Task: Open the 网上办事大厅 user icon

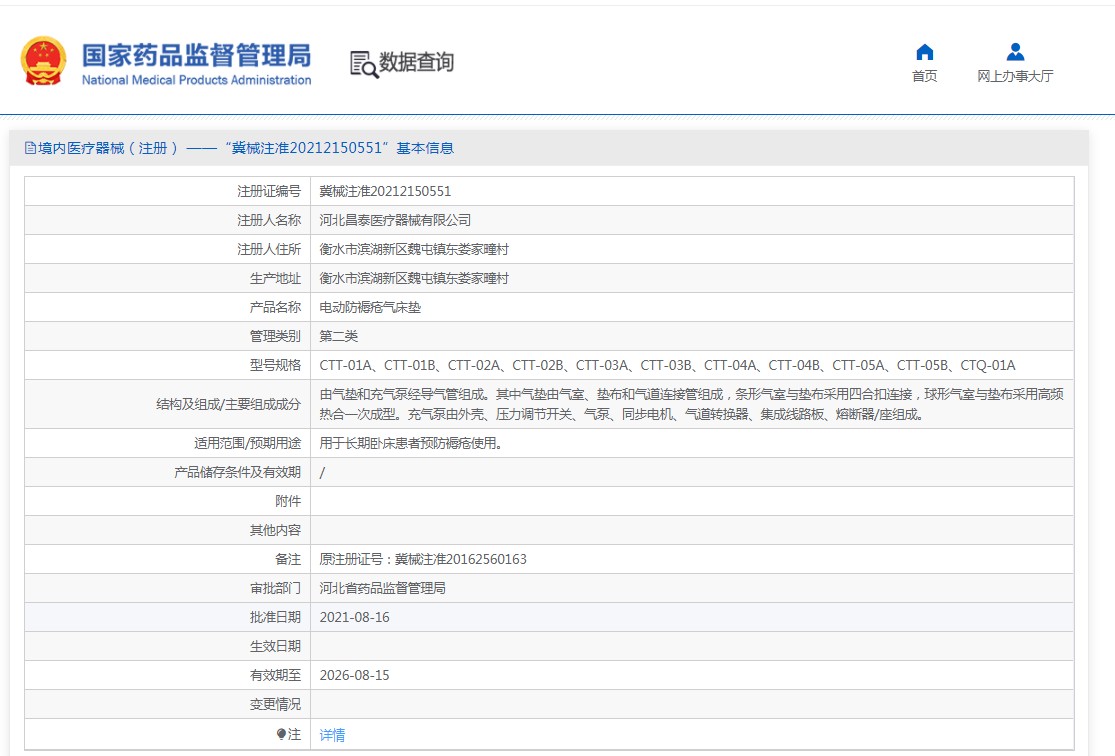Action: [1015, 52]
